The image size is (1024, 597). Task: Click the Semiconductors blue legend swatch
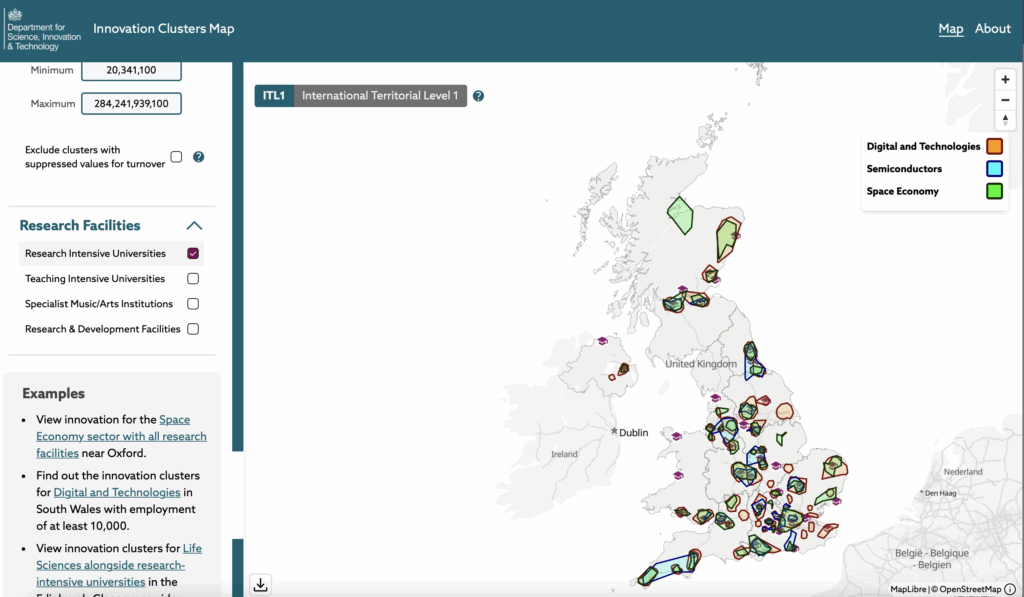(x=994, y=169)
